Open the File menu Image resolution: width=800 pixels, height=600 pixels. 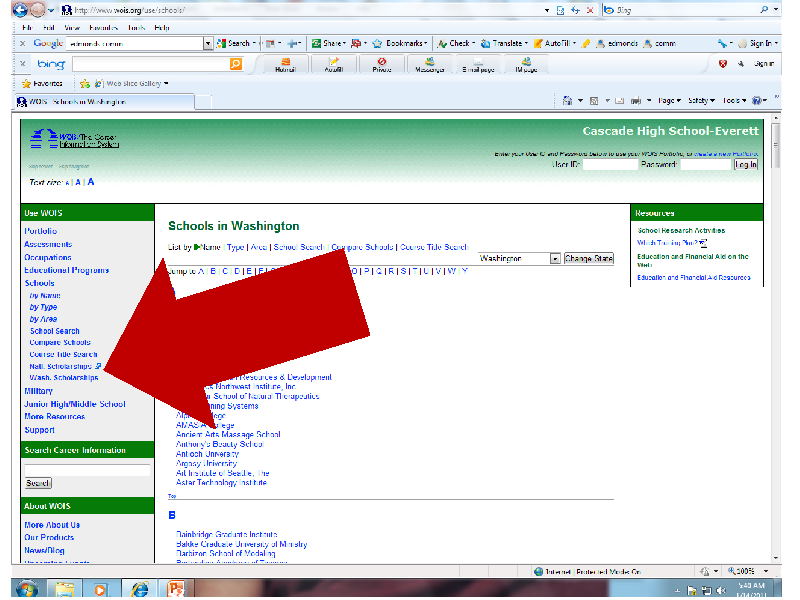28,28
